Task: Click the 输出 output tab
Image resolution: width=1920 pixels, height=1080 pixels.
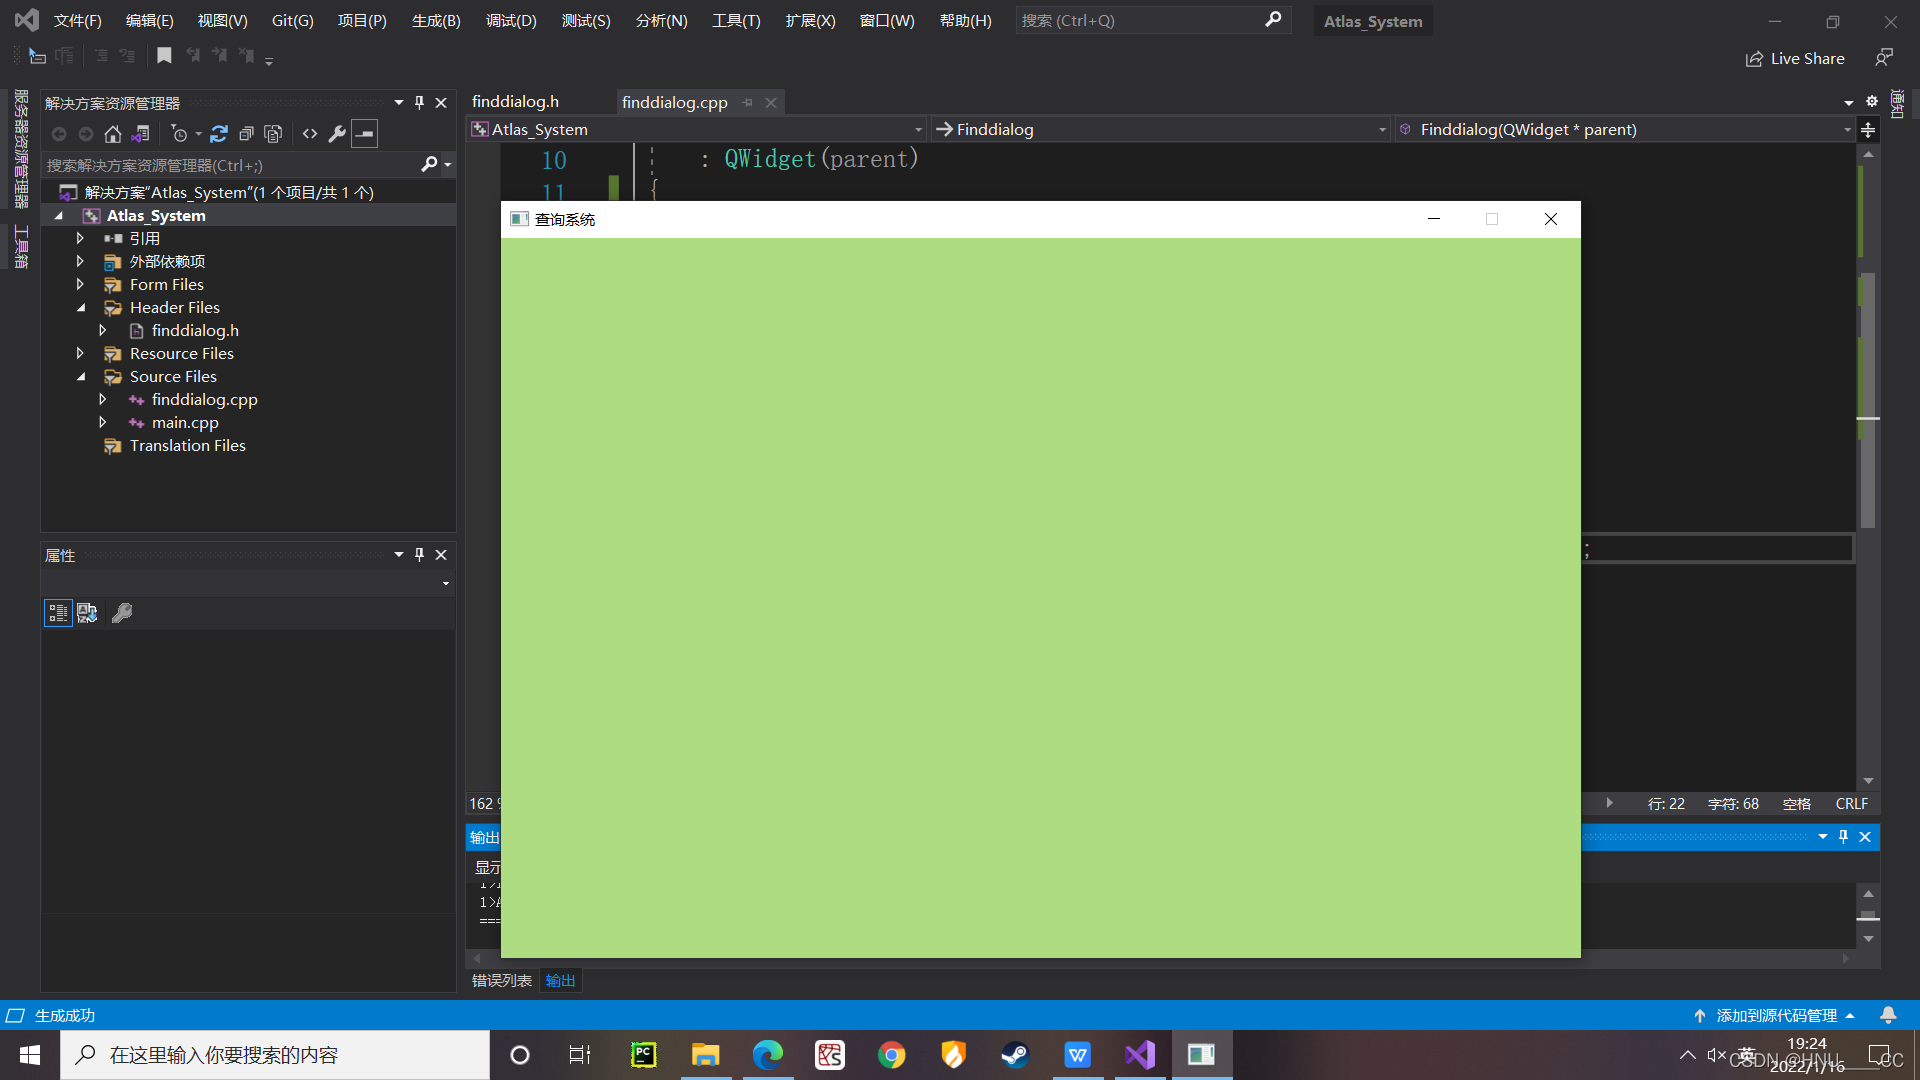Action: 560,980
